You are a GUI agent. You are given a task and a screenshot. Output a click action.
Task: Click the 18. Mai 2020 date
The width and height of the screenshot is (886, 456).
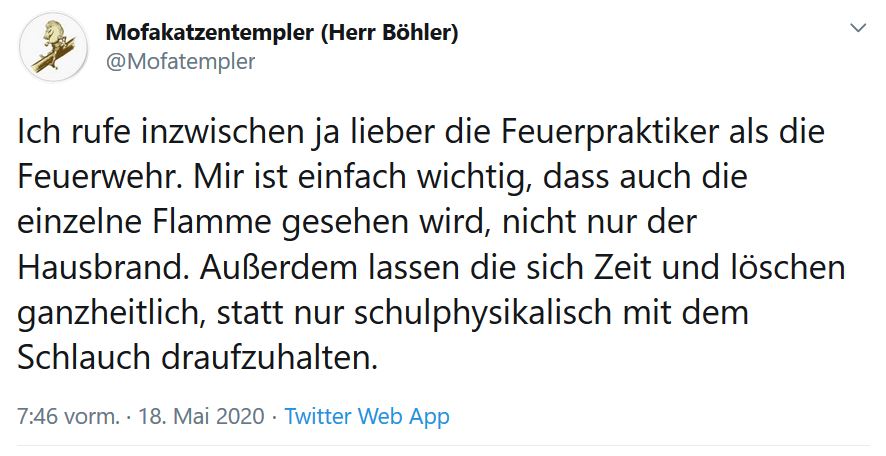tap(206, 416)
